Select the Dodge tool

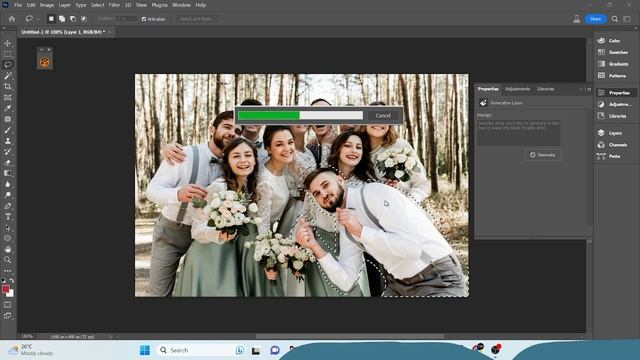8,195
